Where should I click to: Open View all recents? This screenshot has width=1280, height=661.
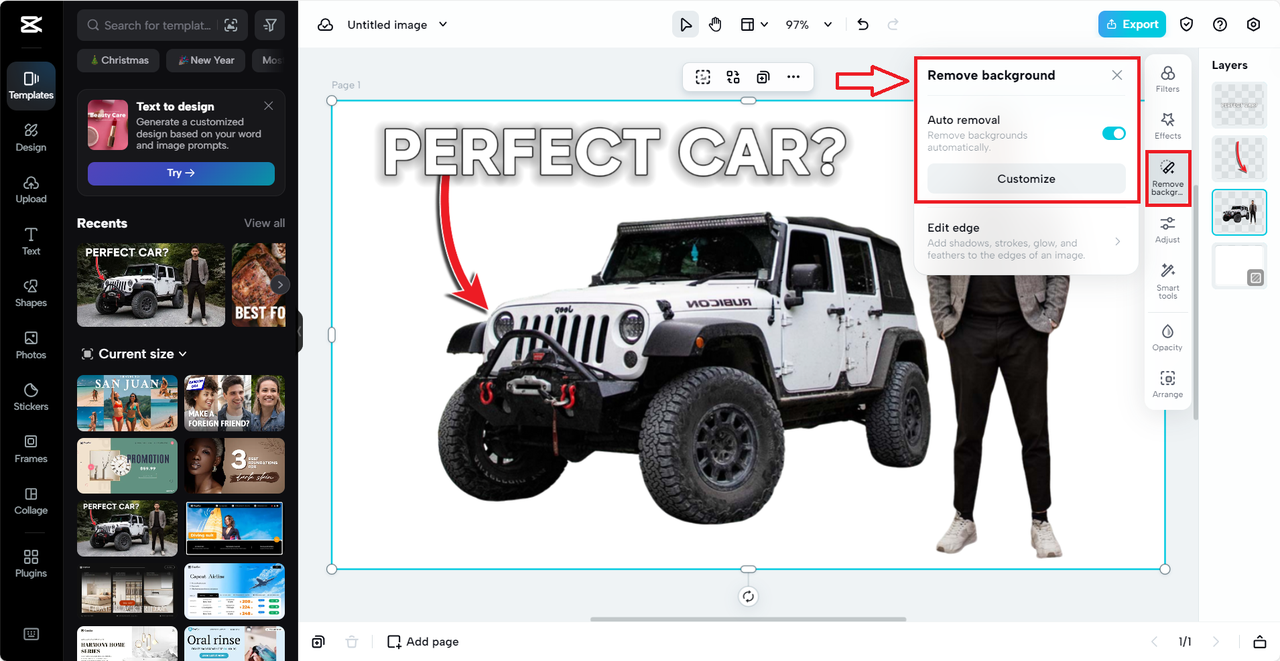(264, 223)
